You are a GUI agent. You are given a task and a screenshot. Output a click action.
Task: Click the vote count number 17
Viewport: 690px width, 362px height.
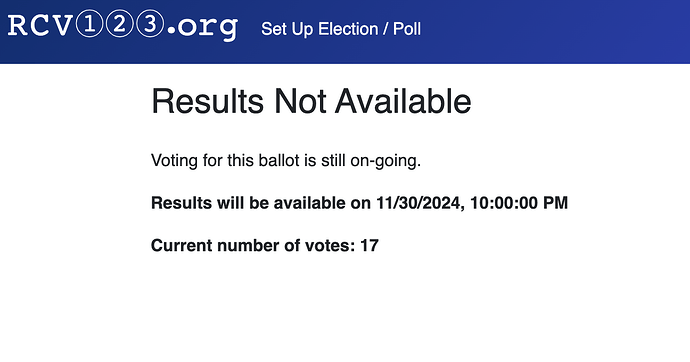click(x=369, y=245)
